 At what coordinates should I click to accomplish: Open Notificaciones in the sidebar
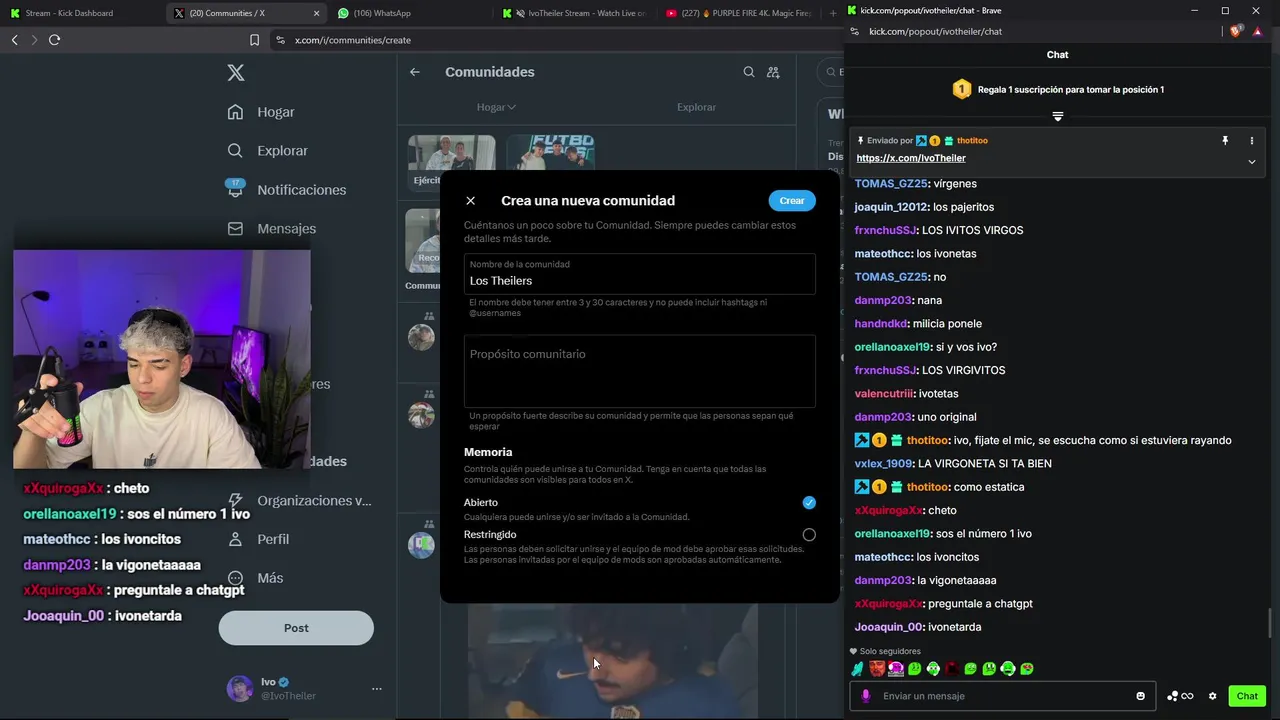point(286,190)
